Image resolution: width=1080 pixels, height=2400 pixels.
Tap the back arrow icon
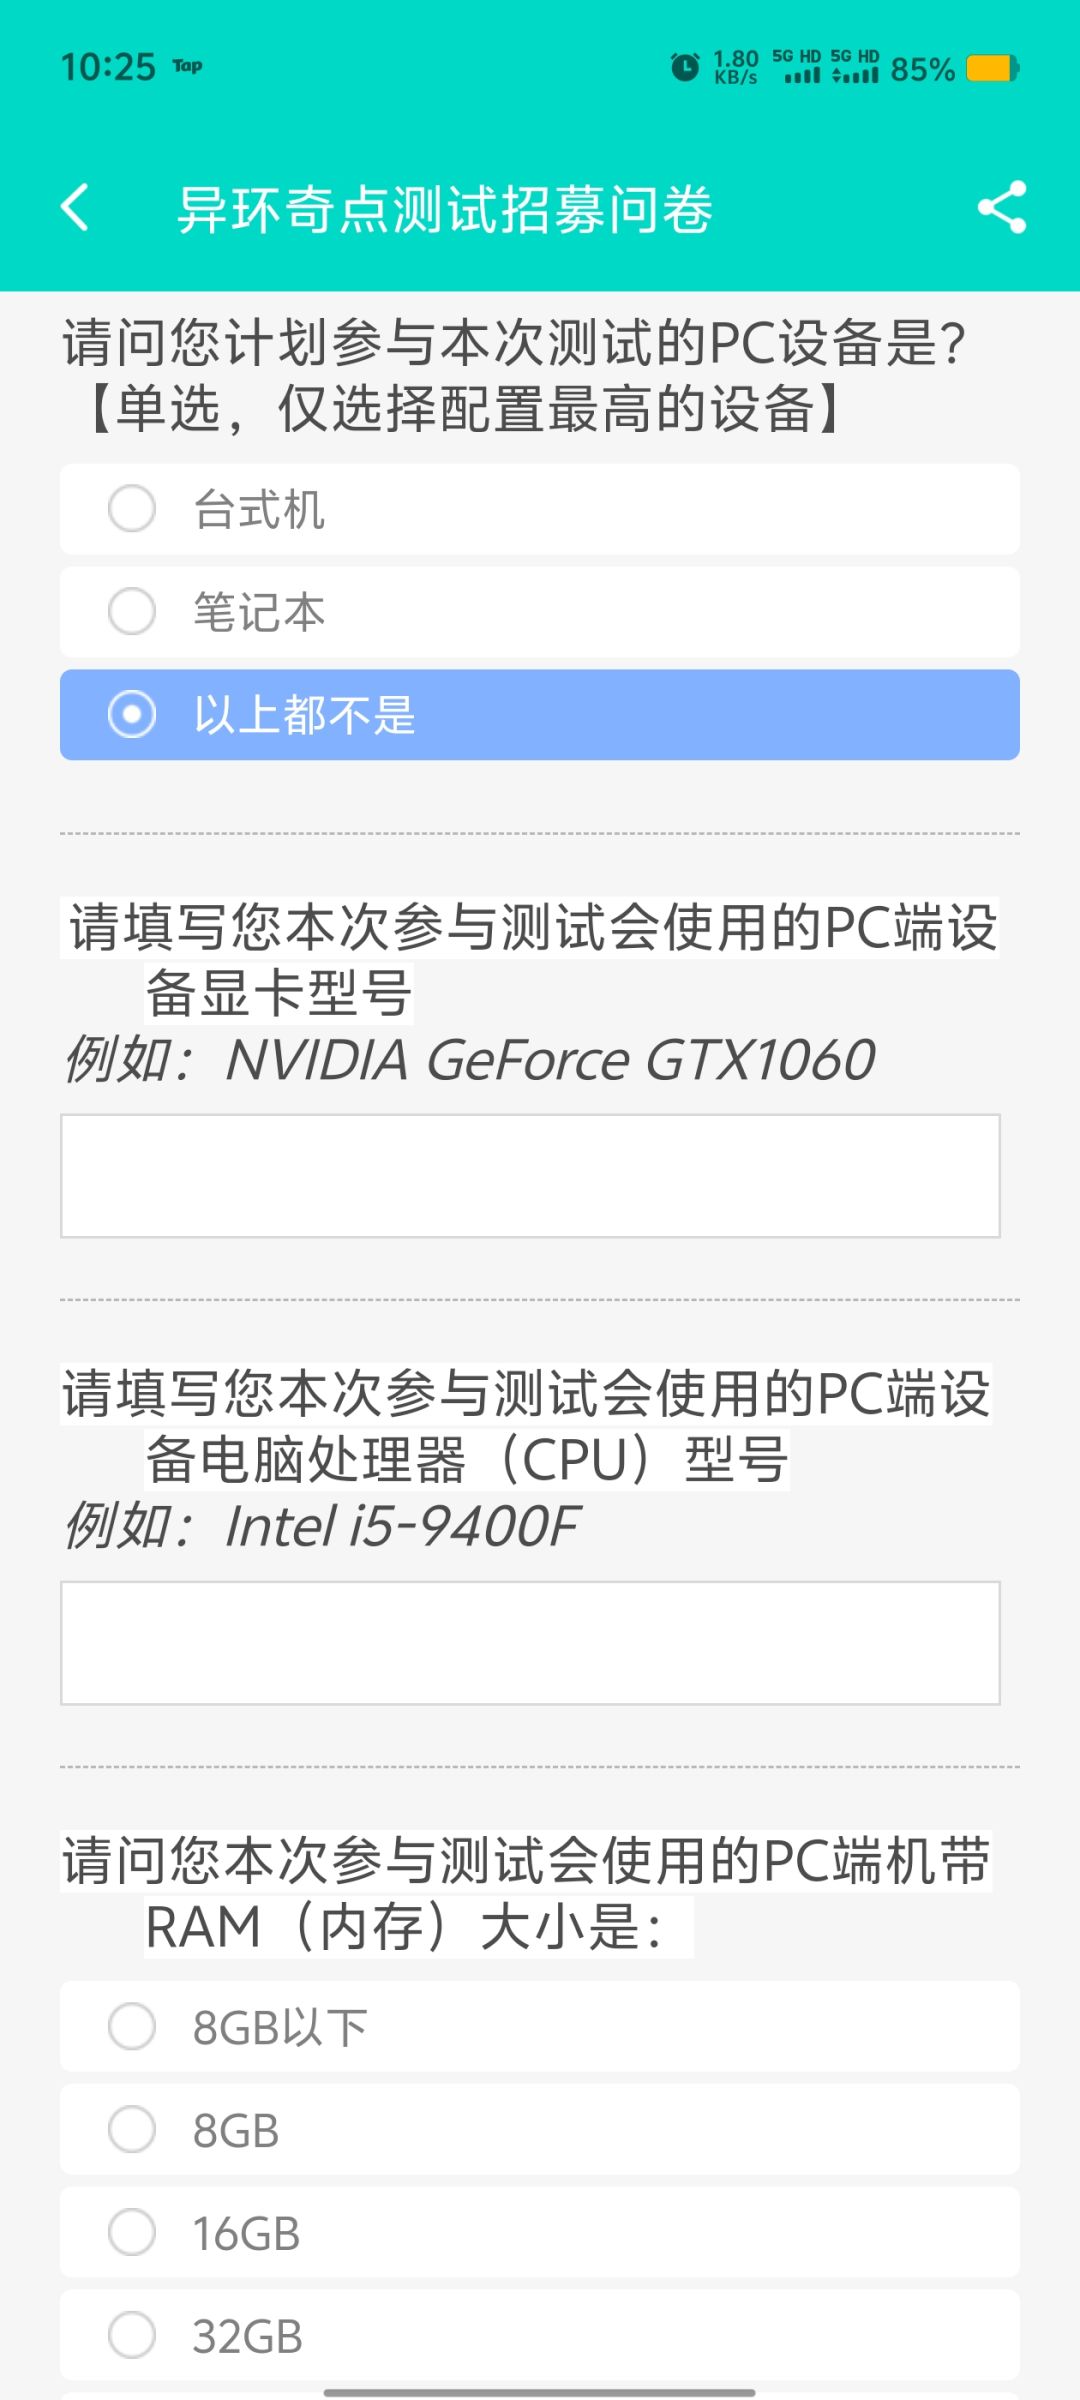[76, 208]
